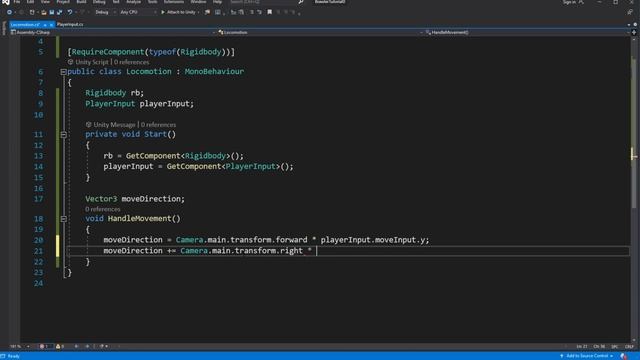Image resolution: width=640 pixels, height=360 pixels.
Task: Click the CRLF line ending indicator
Action: click(629, 347)
